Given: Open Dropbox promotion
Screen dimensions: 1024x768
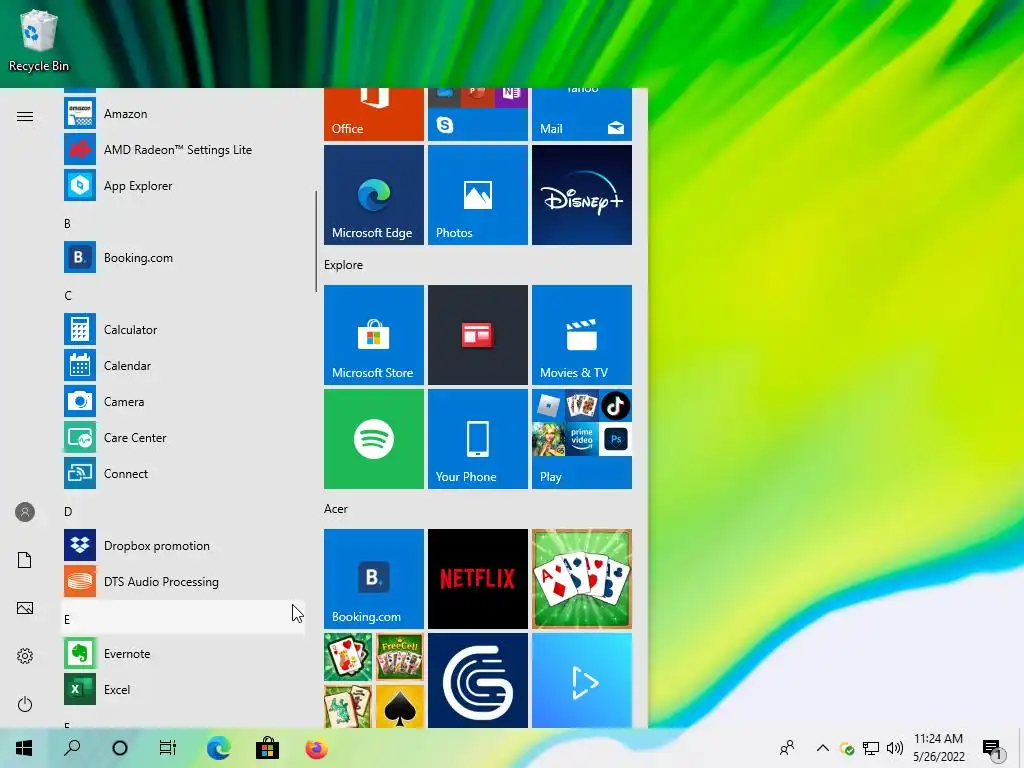Looking at the screenshot, I should pyautogui.click(x=183, y=545).
